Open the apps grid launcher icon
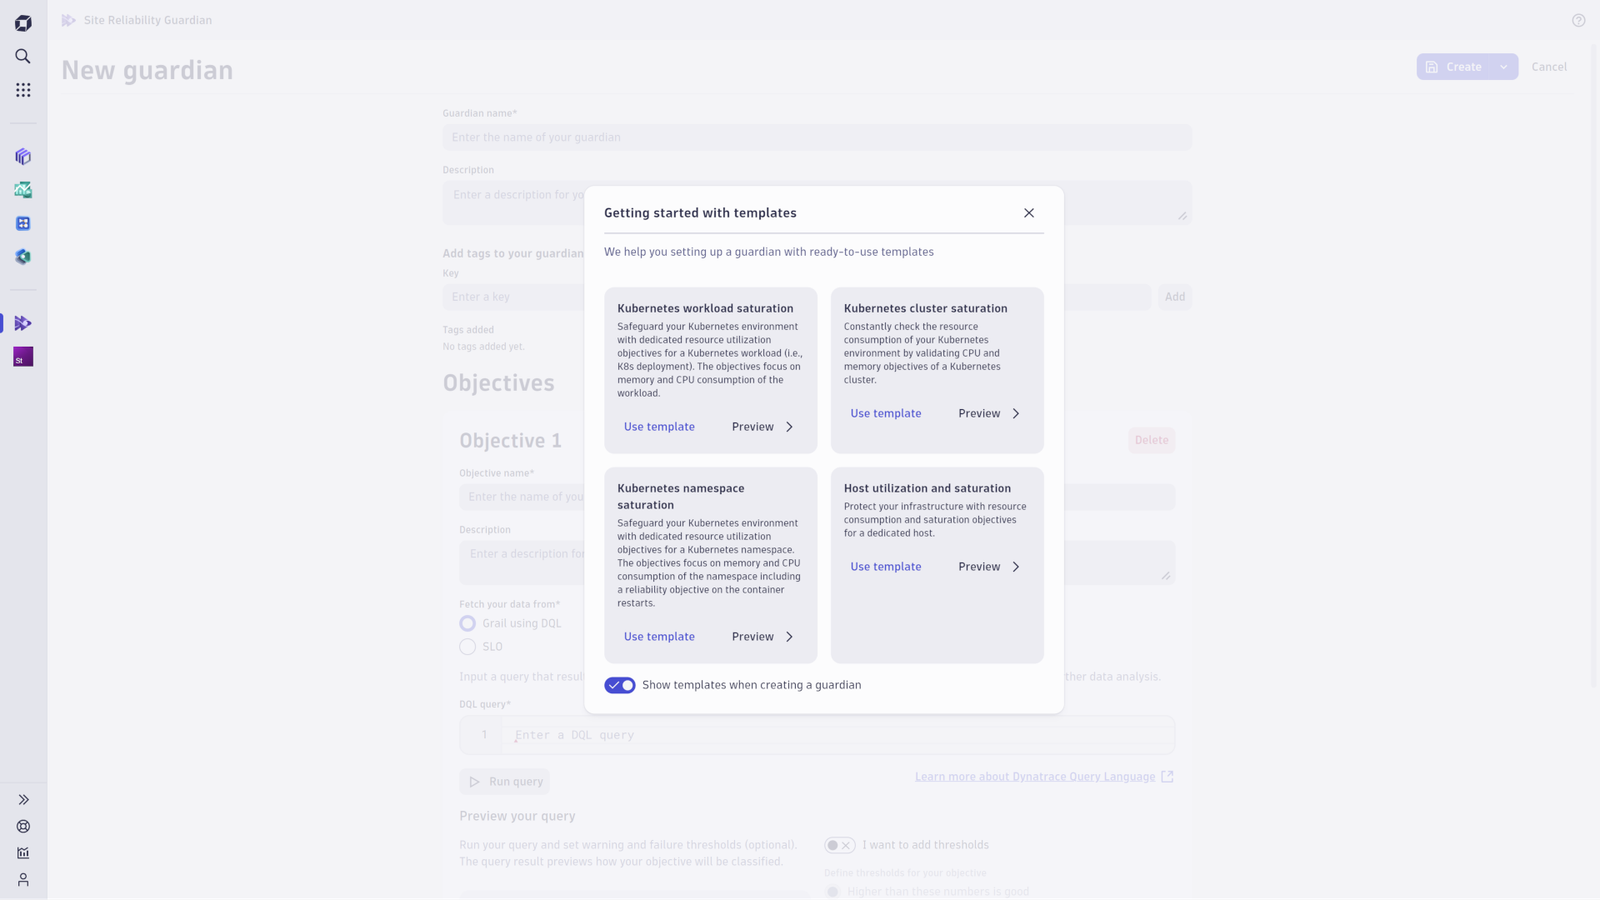Screen dimensions: 1600x900 [23, 90]
